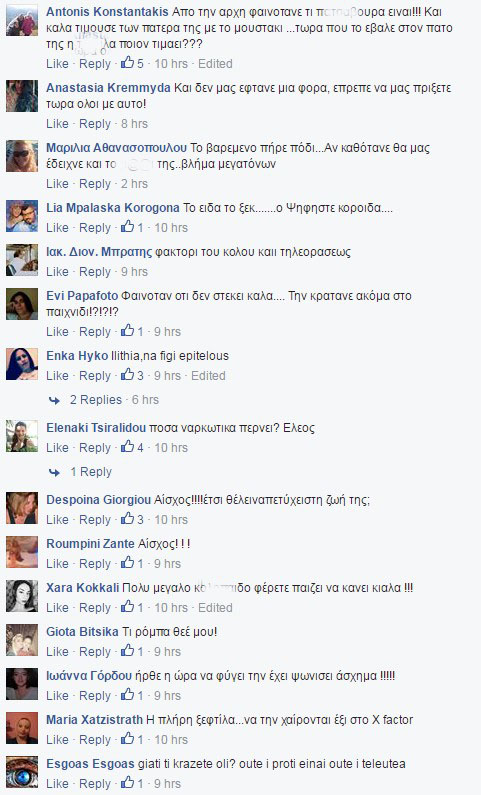Screen dimensions: 481x795
Task: Expand 2 Replies under Enka Hyko
Action: pos(96,400)
